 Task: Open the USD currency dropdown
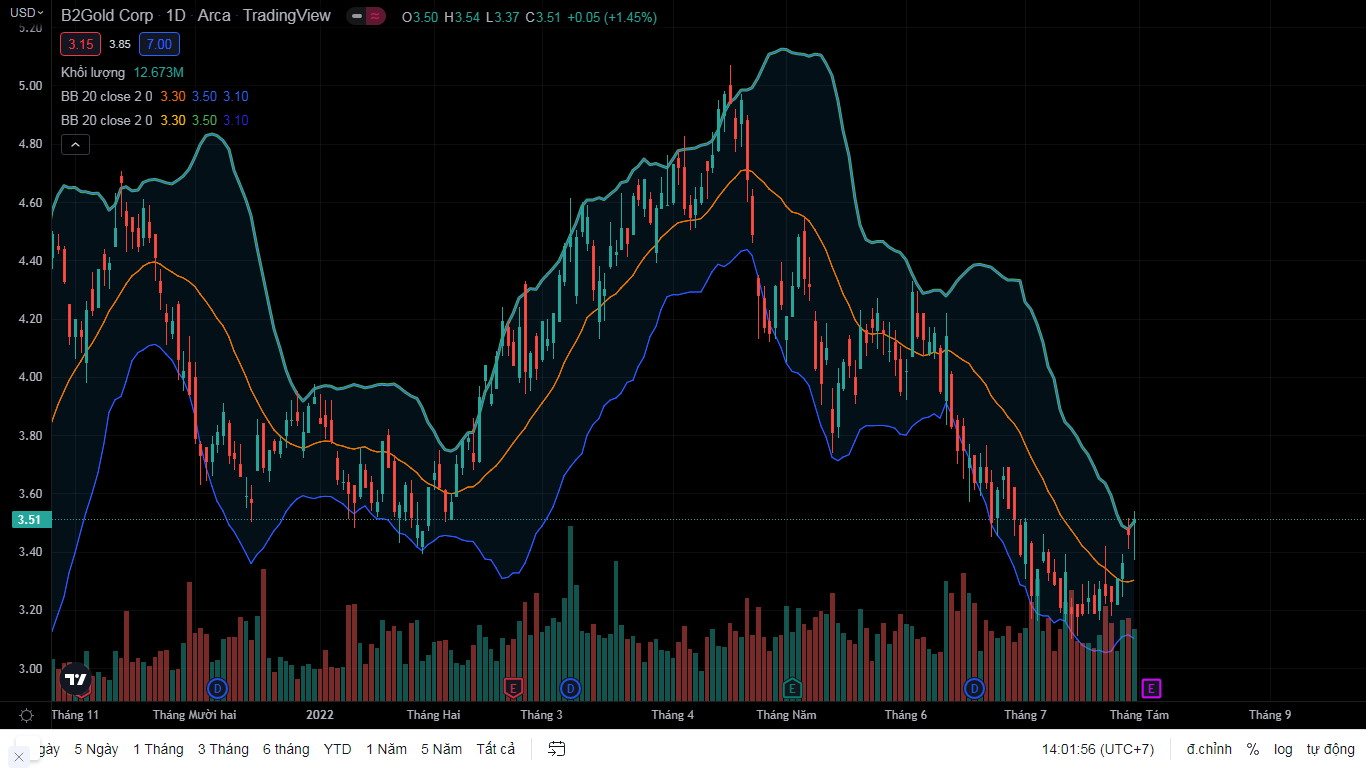tap(26, 13)
